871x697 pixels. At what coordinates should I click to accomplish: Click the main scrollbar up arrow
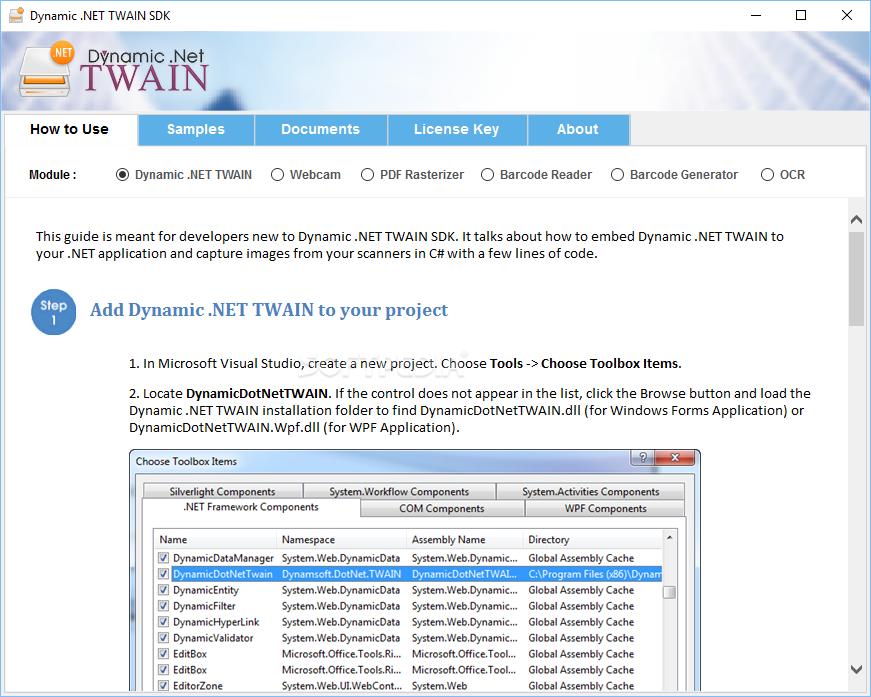[856, 219]
